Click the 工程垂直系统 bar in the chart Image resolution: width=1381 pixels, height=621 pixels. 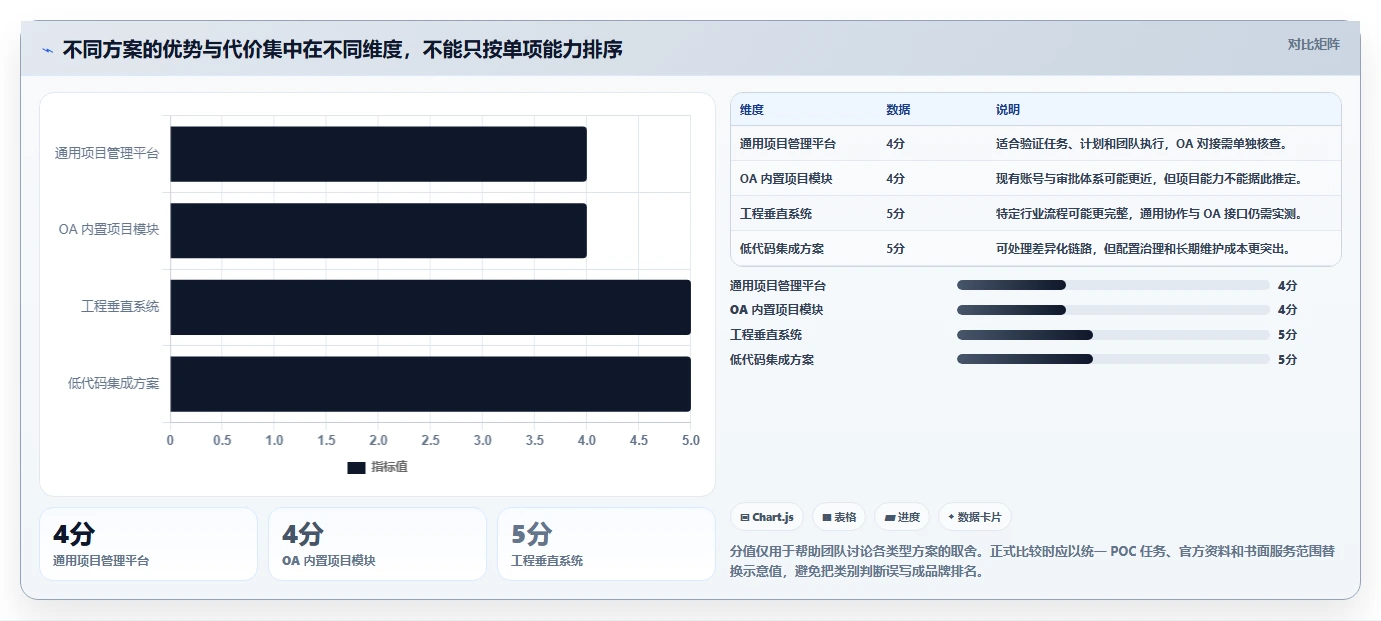(x=430, y=307)
